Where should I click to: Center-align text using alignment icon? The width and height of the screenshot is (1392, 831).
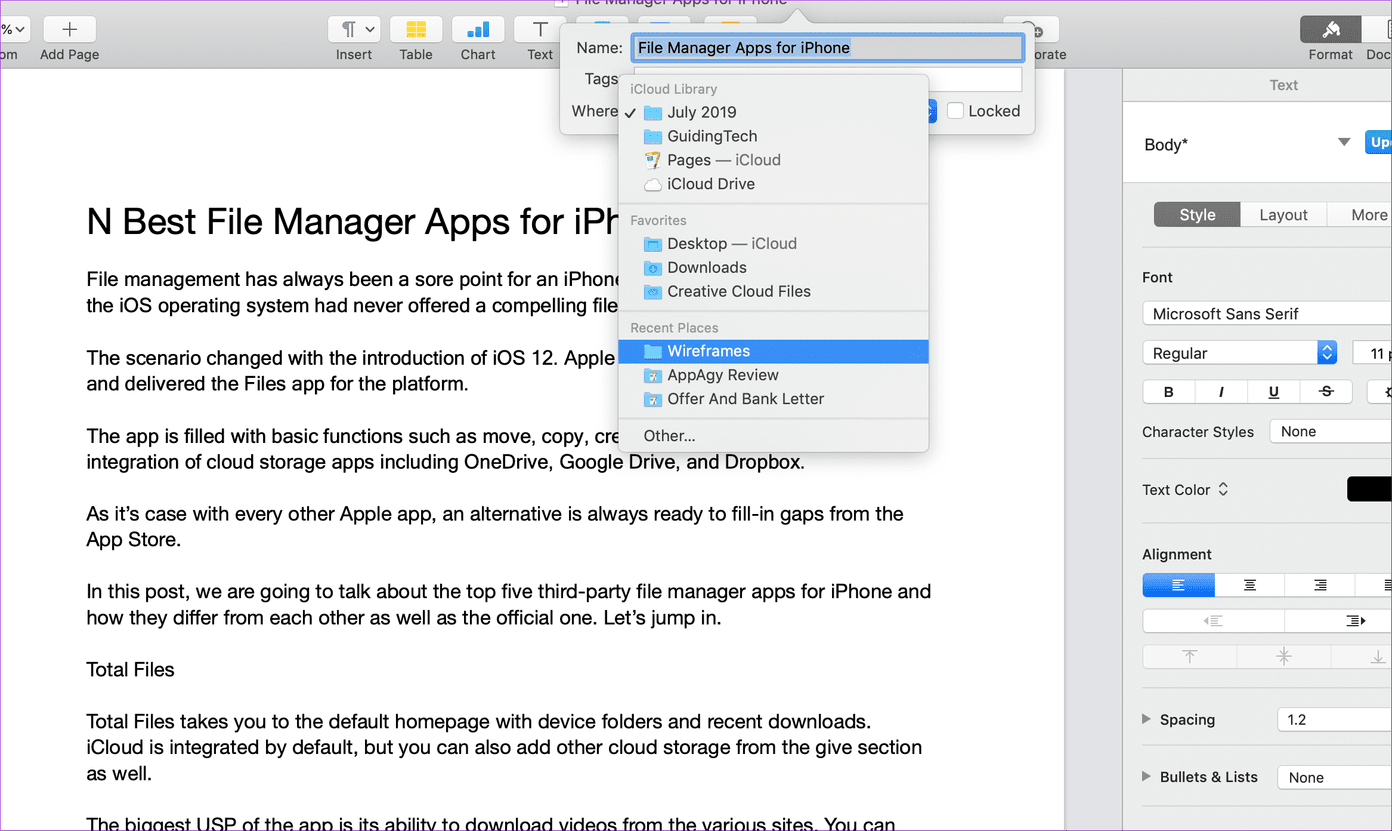coord(1249,585)
